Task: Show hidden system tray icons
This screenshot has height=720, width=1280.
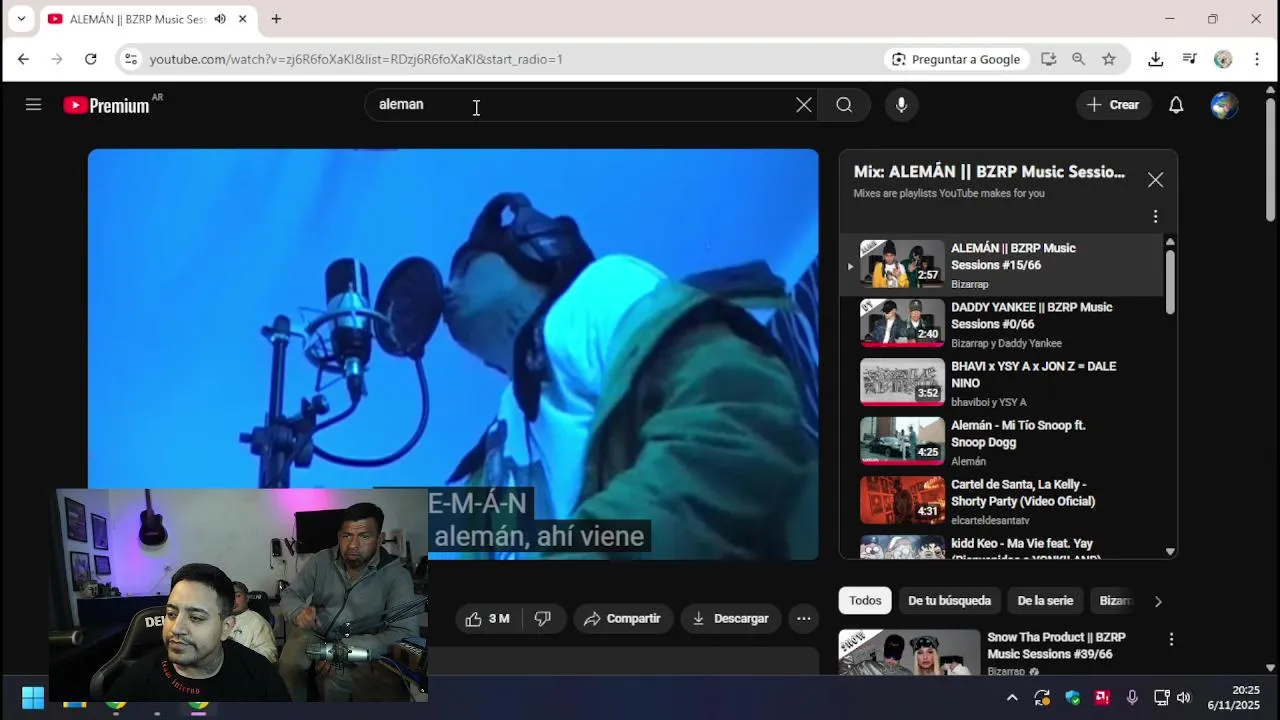Action: pyautogui.click(x=1012, y=698)
